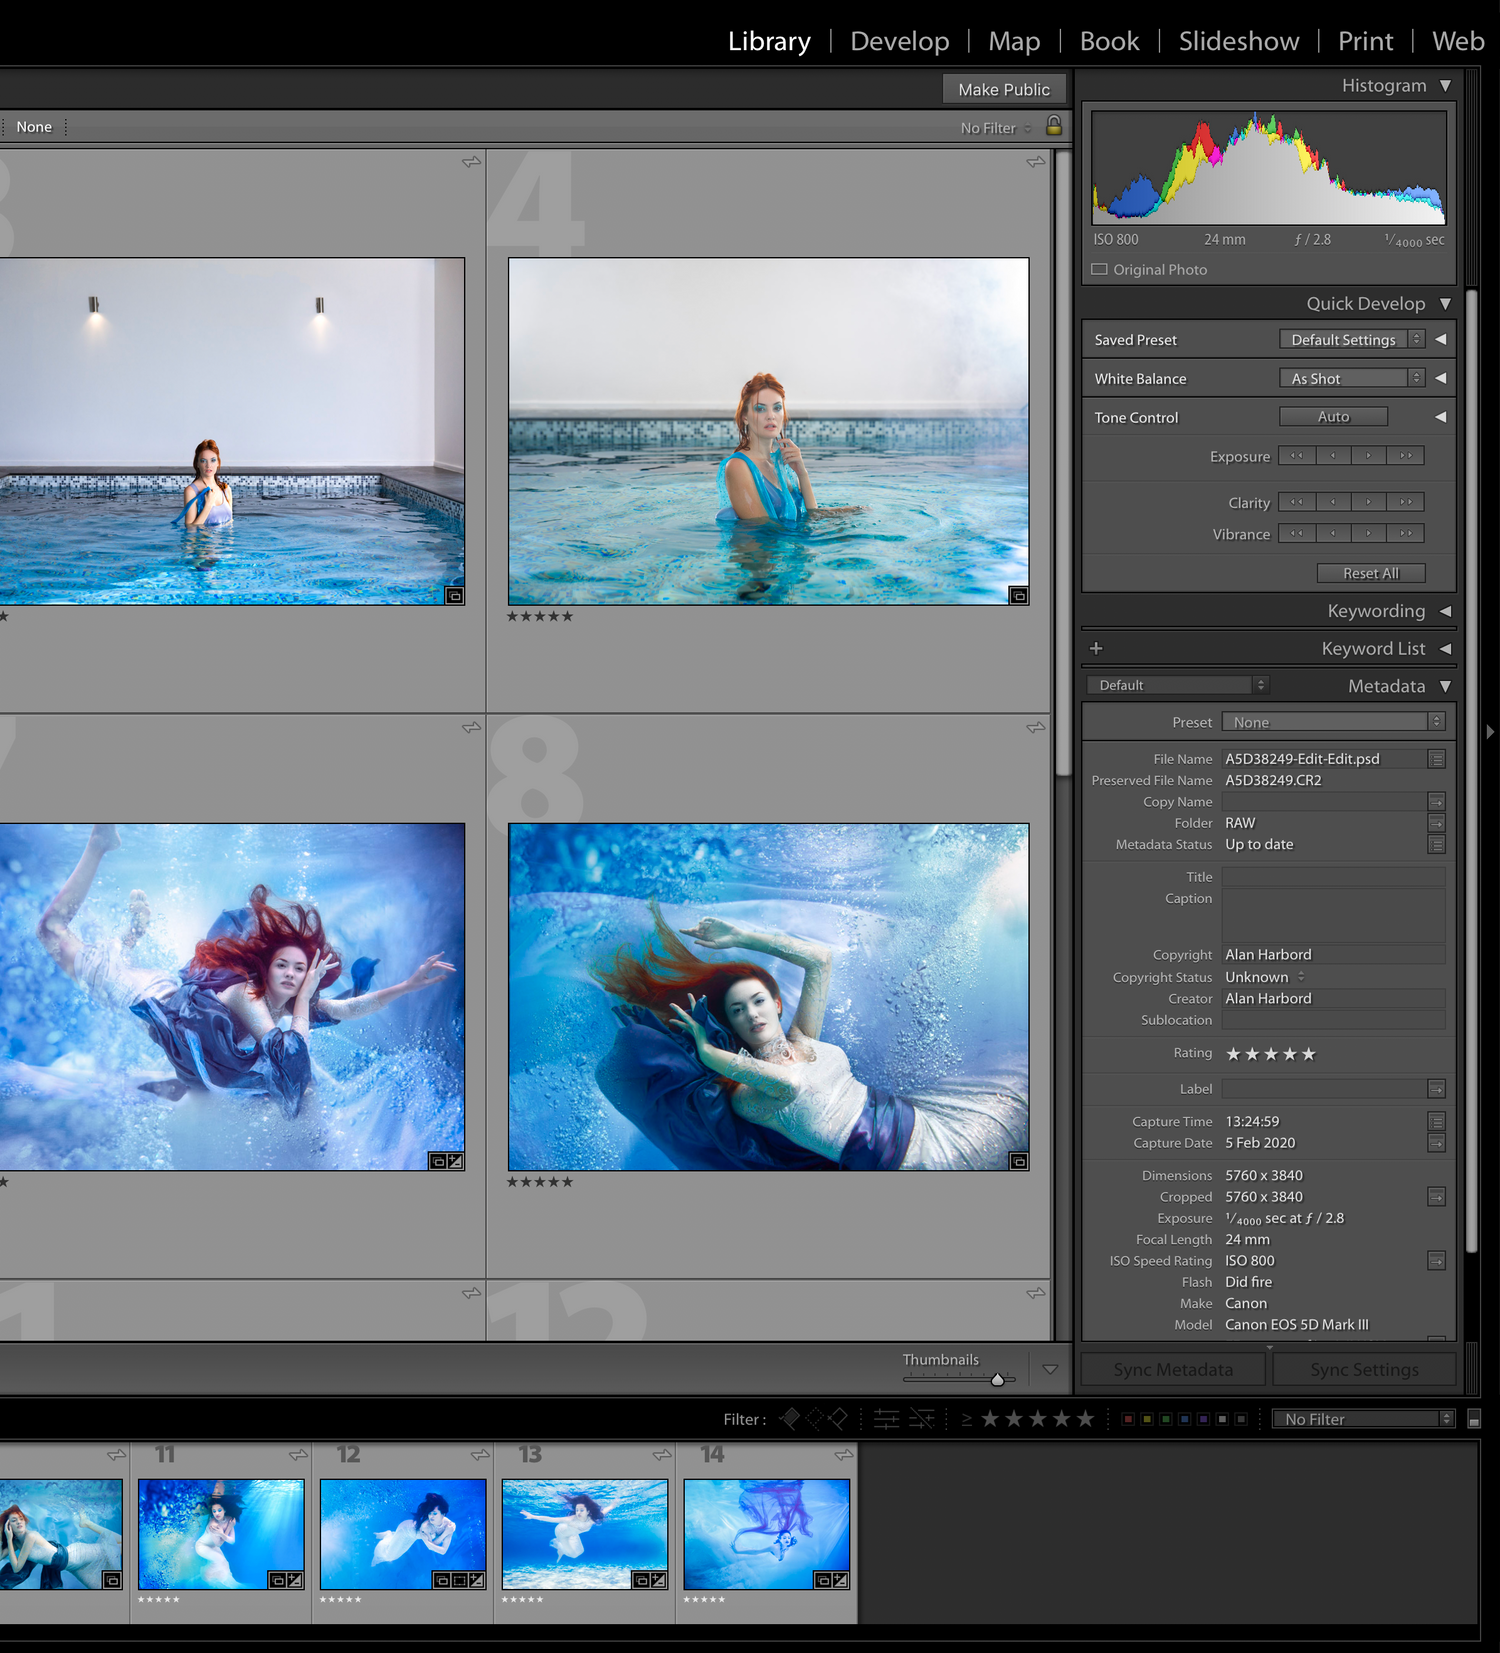
Task: Increase Clarity by a small step
Action: [x=1369, y=502]
